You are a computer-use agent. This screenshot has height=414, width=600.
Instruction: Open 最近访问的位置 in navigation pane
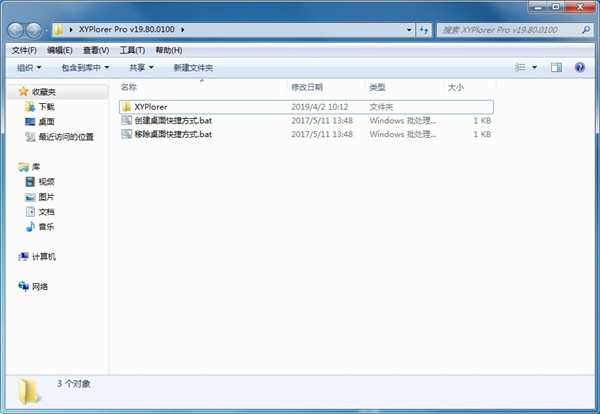tap(66, 137)
